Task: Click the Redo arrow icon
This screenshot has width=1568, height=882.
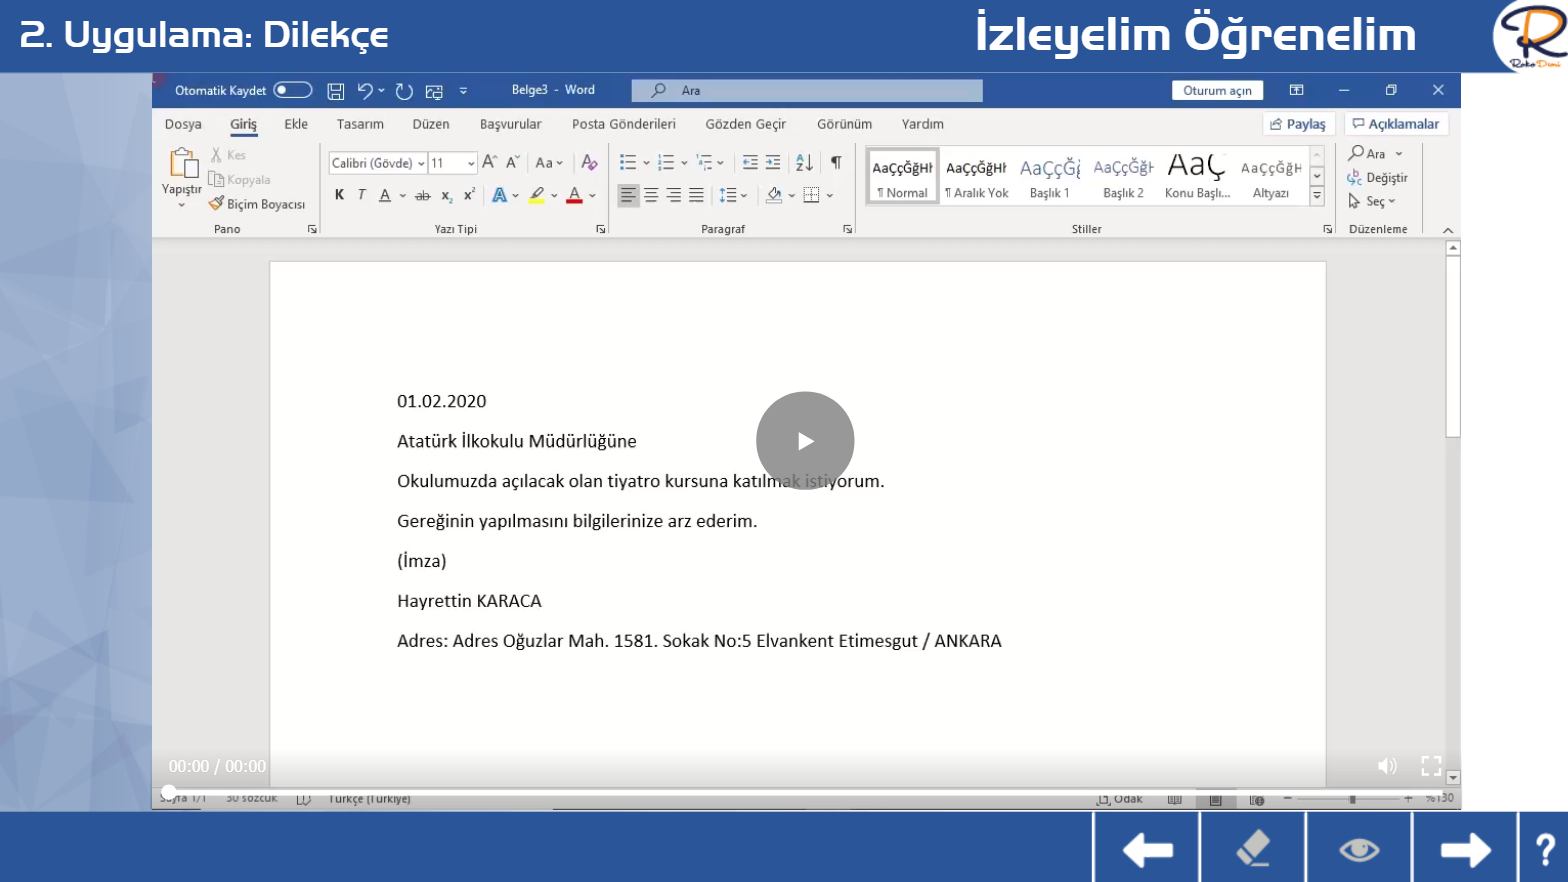Action: [x=404, y=91]
